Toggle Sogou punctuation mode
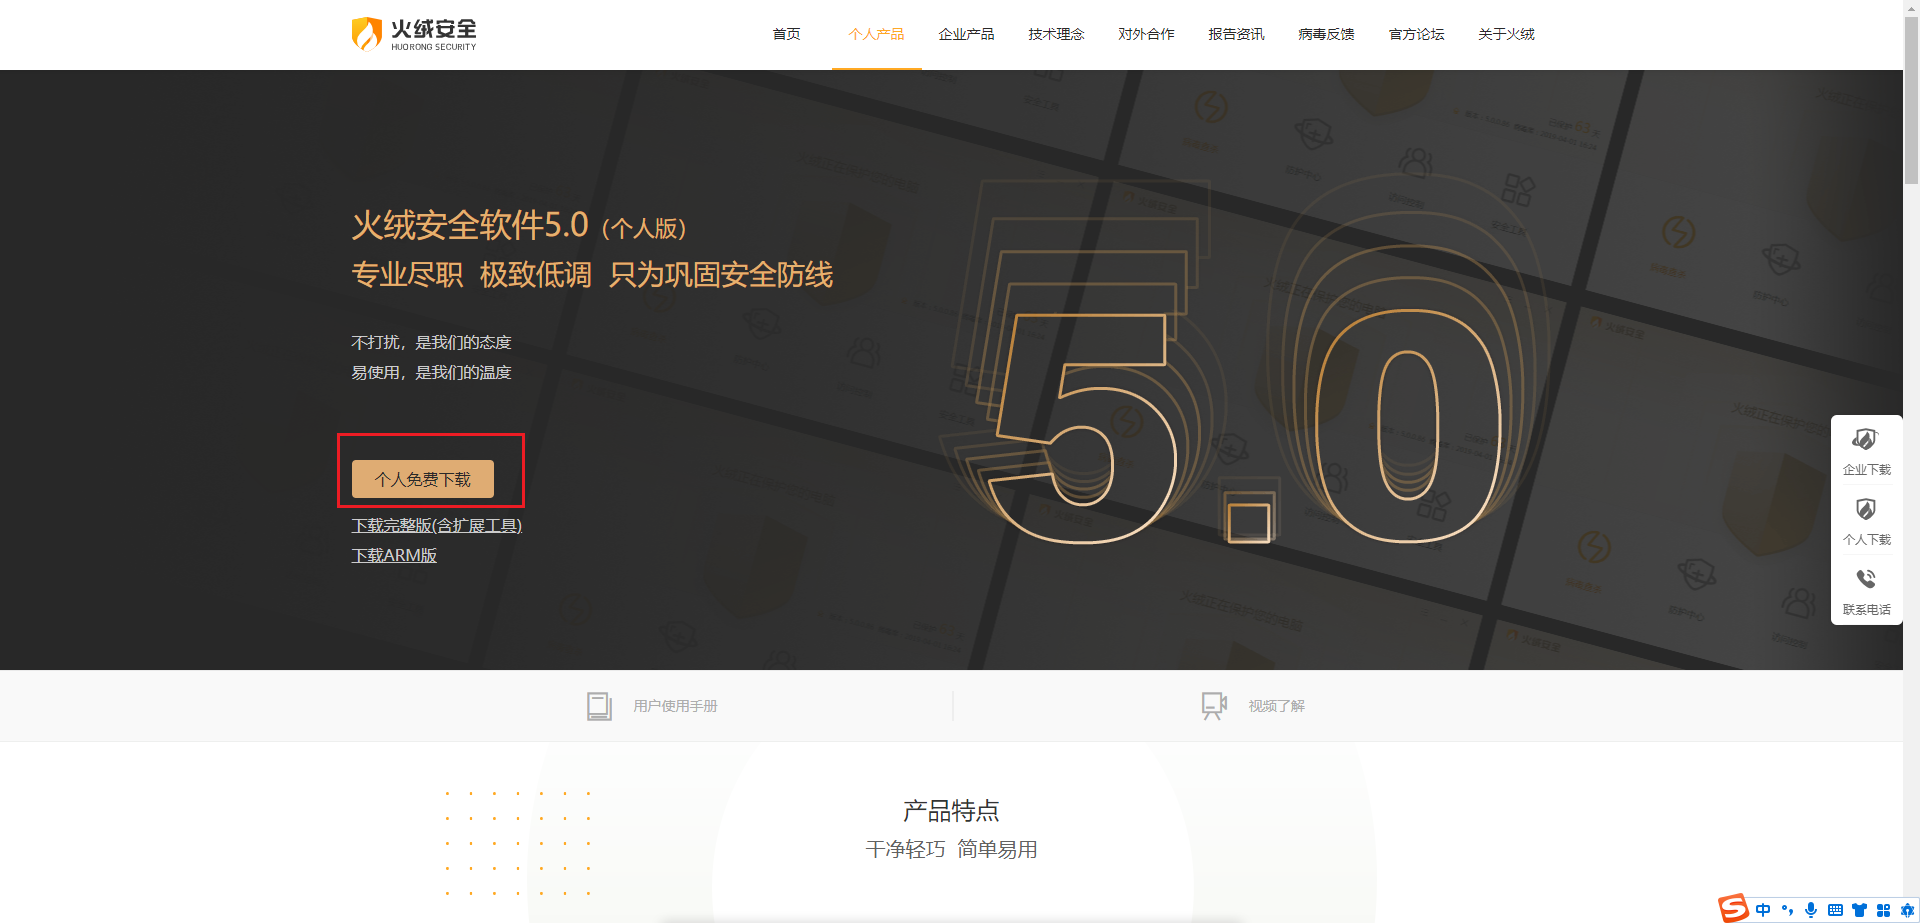The height and width of the screenshot is (923, 1920). [1787, 910]
